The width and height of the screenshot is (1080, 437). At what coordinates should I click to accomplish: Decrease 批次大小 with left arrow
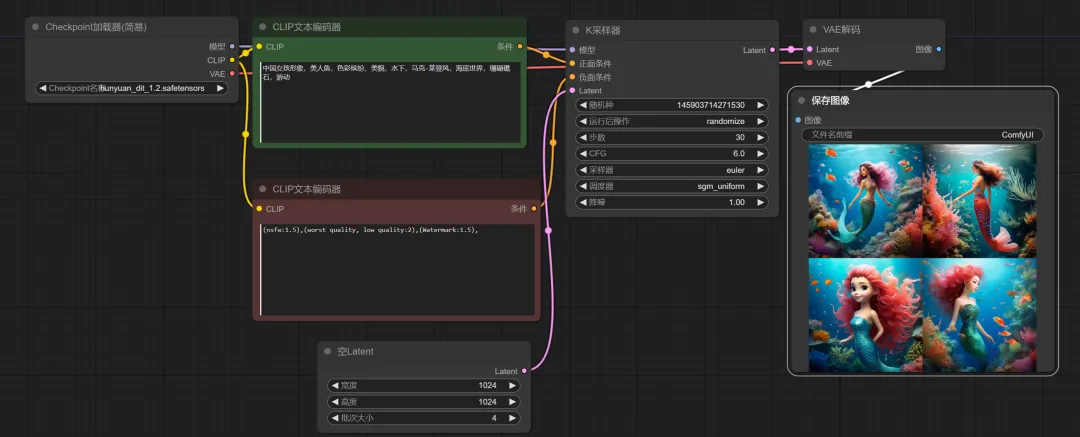335,418
